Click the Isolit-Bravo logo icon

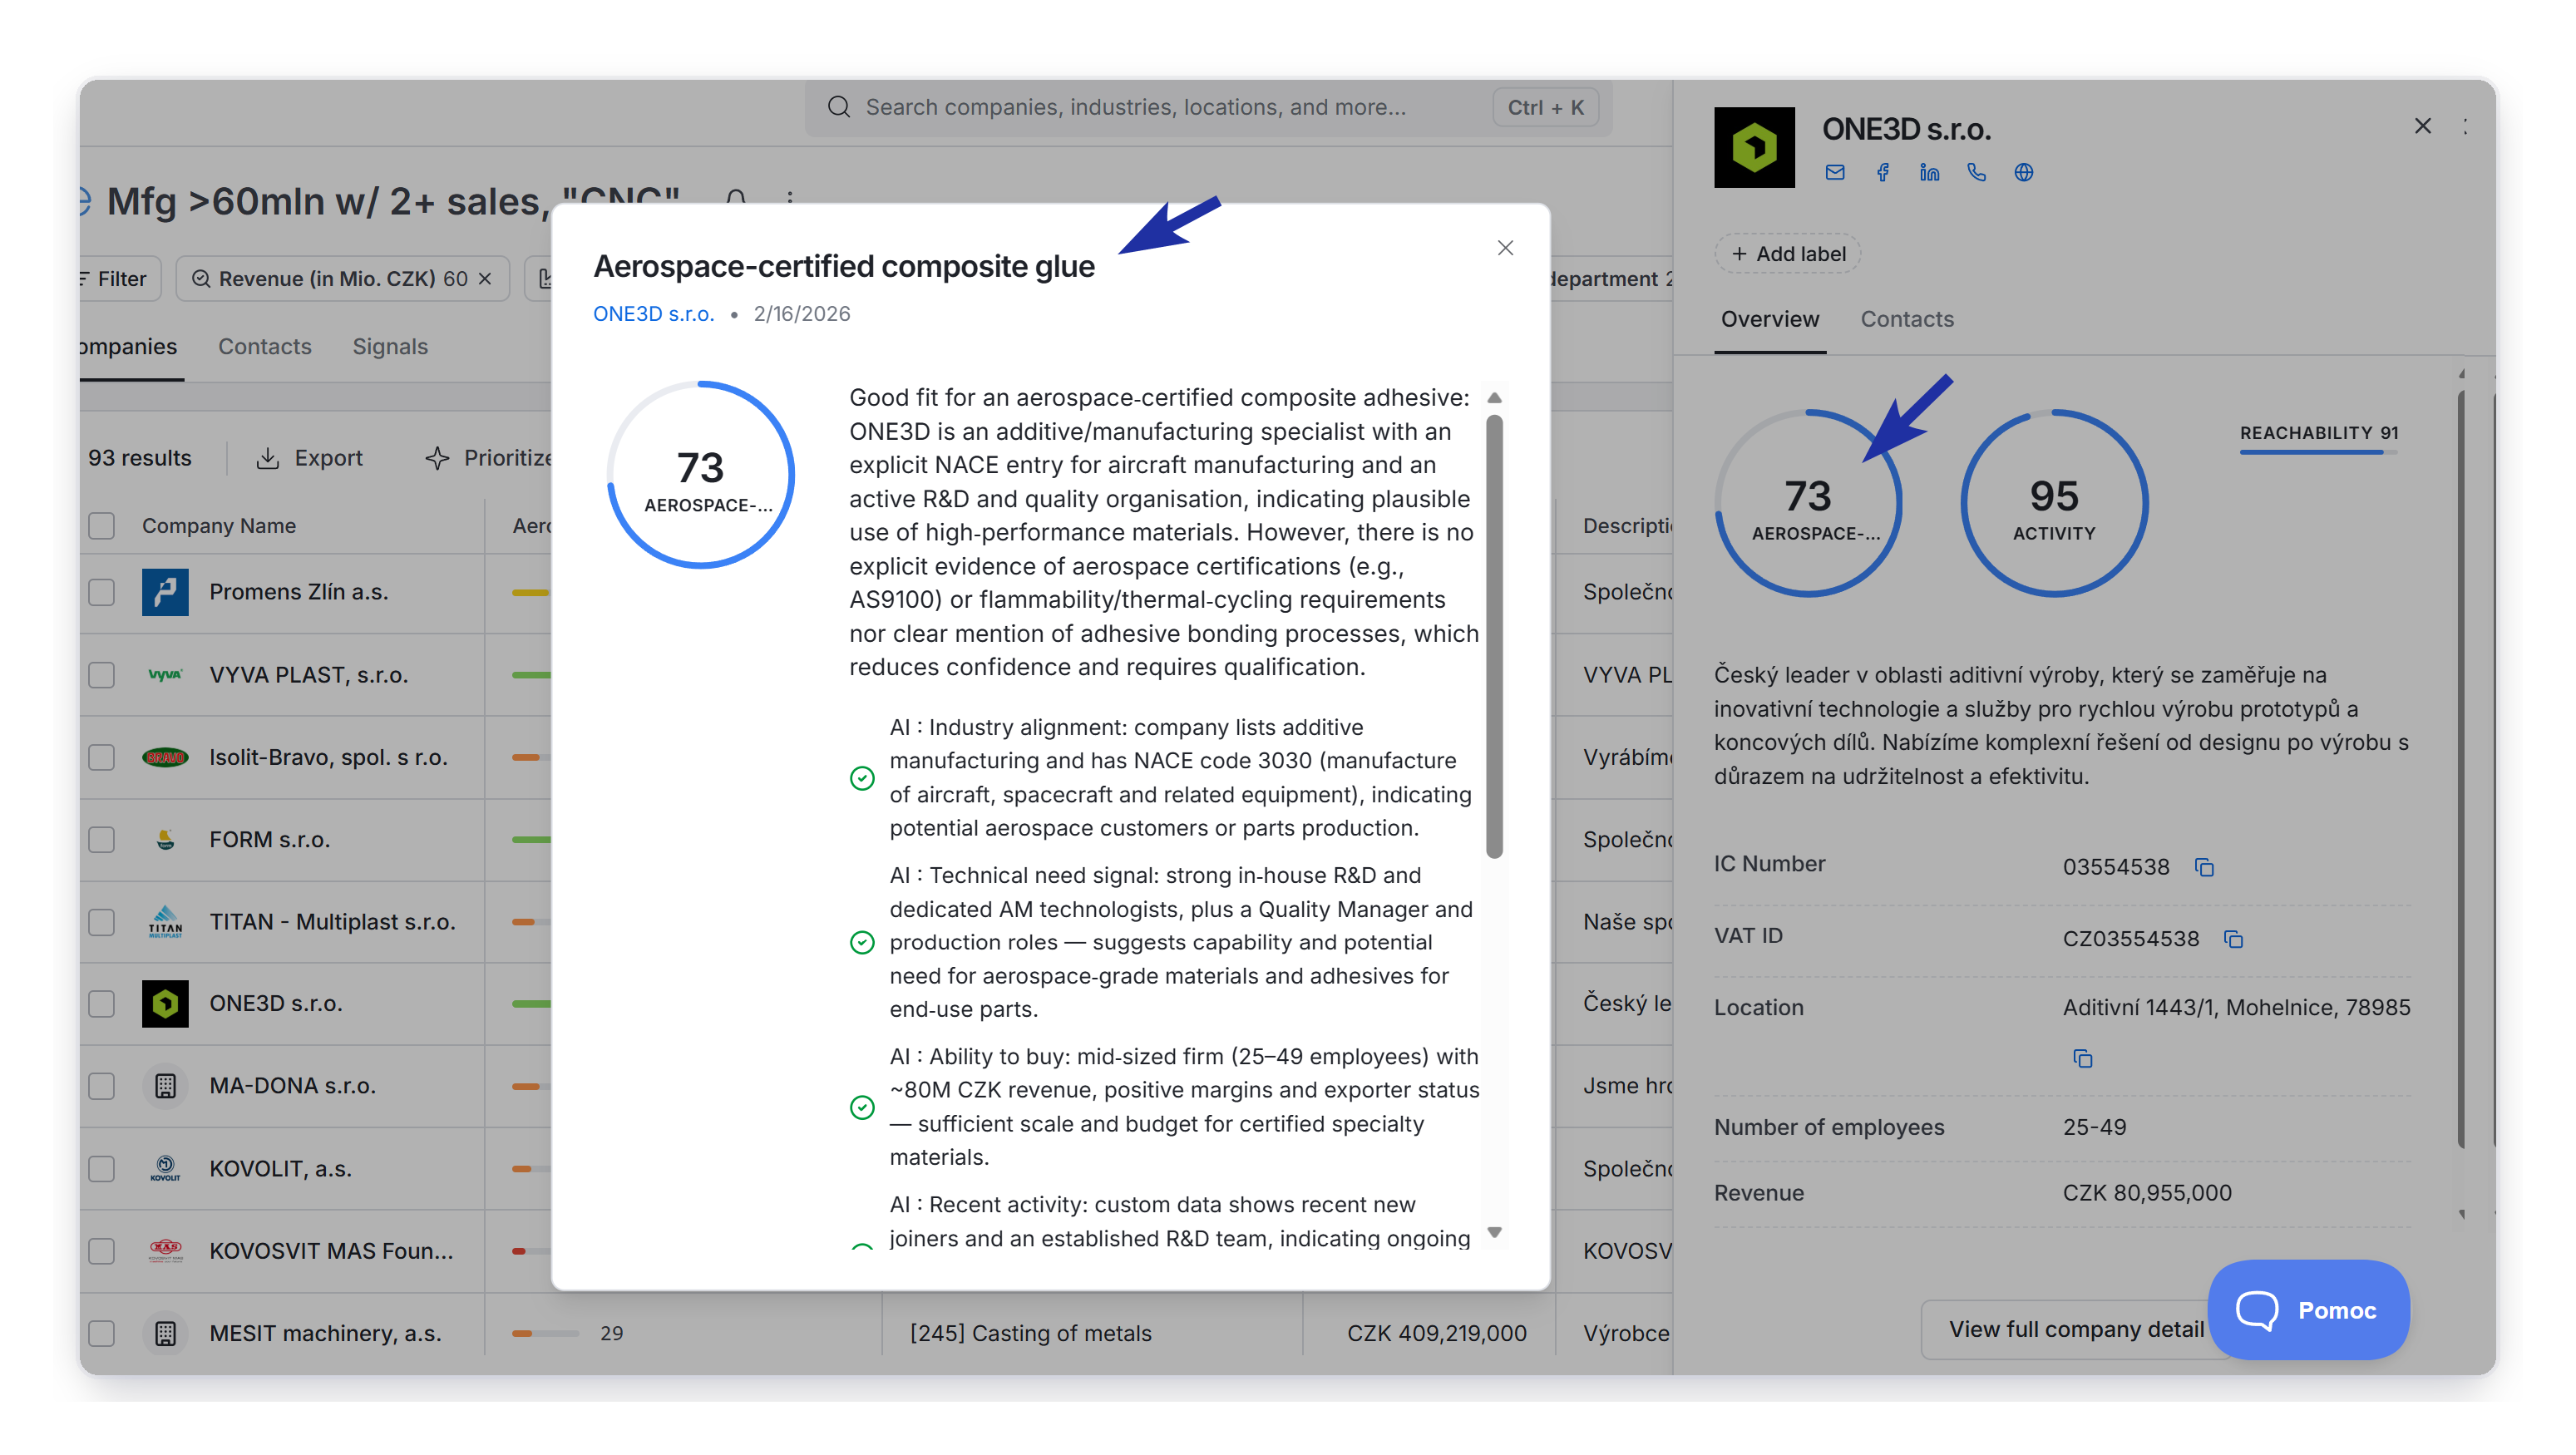165,757
